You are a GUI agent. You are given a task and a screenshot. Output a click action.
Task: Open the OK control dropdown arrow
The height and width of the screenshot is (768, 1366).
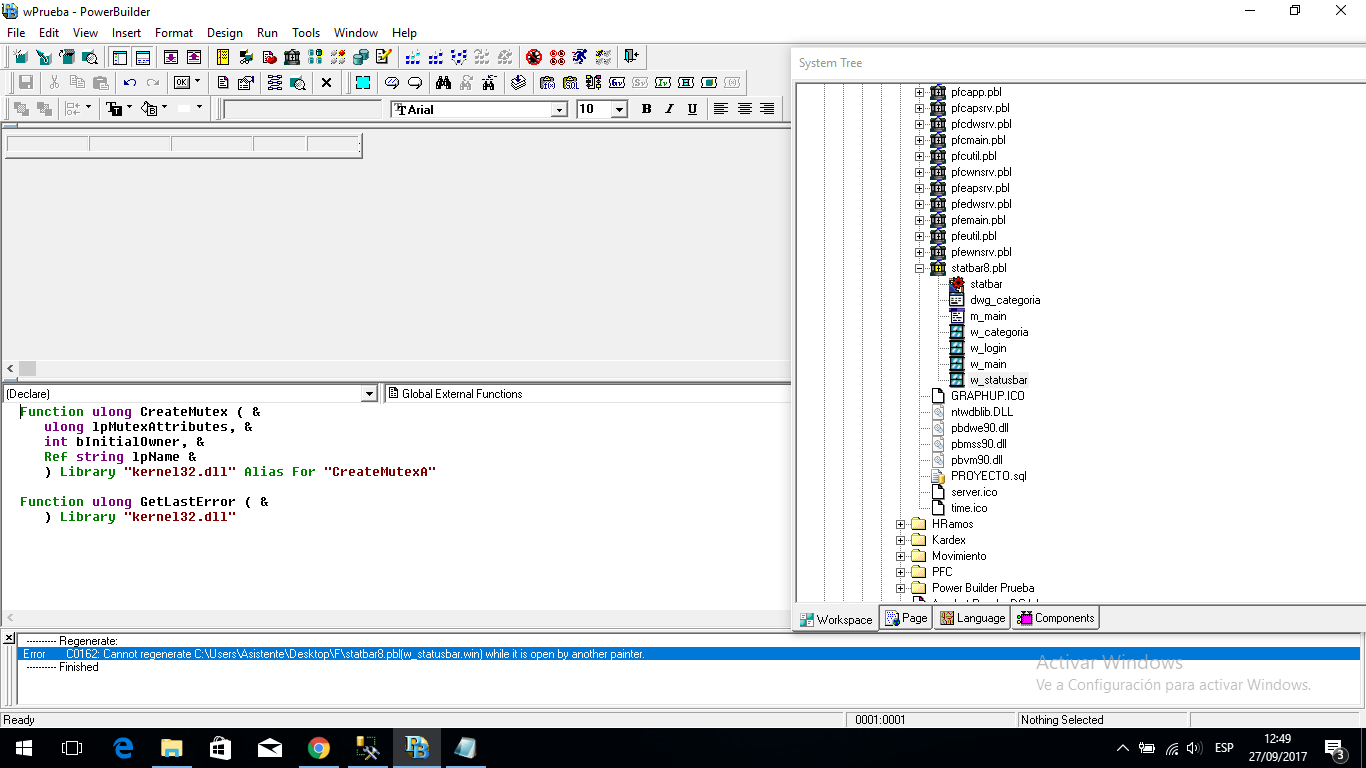[198, 81]
